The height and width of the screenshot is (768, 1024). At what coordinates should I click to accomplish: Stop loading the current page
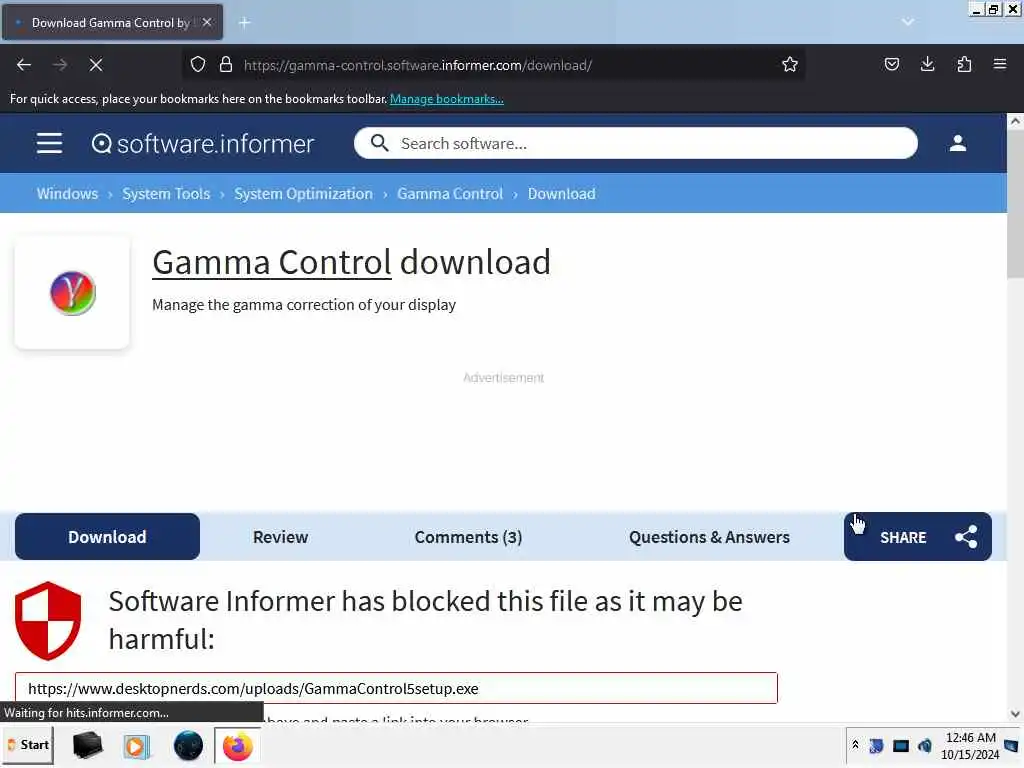click(95, 65)
